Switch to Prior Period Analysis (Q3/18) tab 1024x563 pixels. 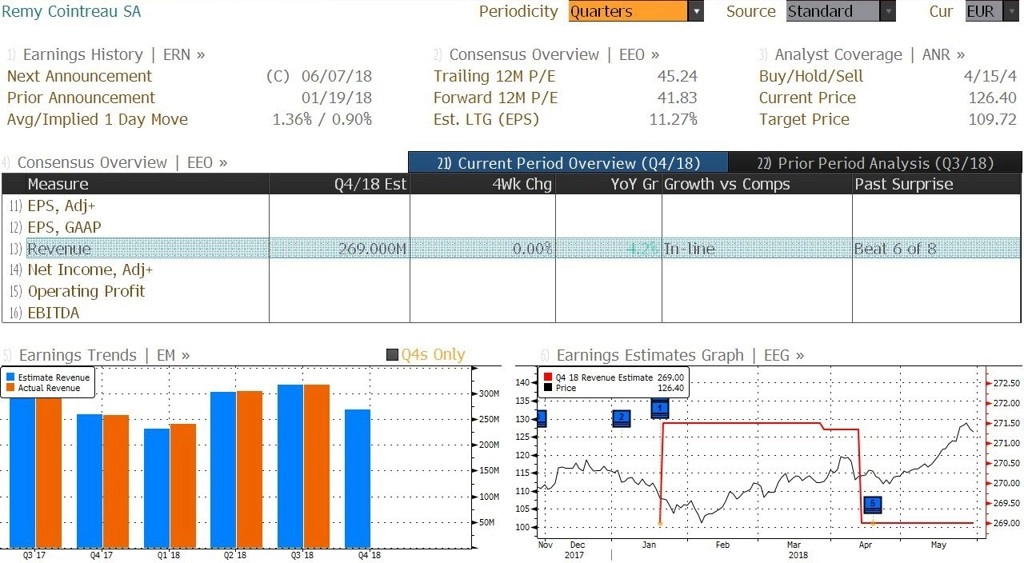pyautogui.click(x=875, y=163)
